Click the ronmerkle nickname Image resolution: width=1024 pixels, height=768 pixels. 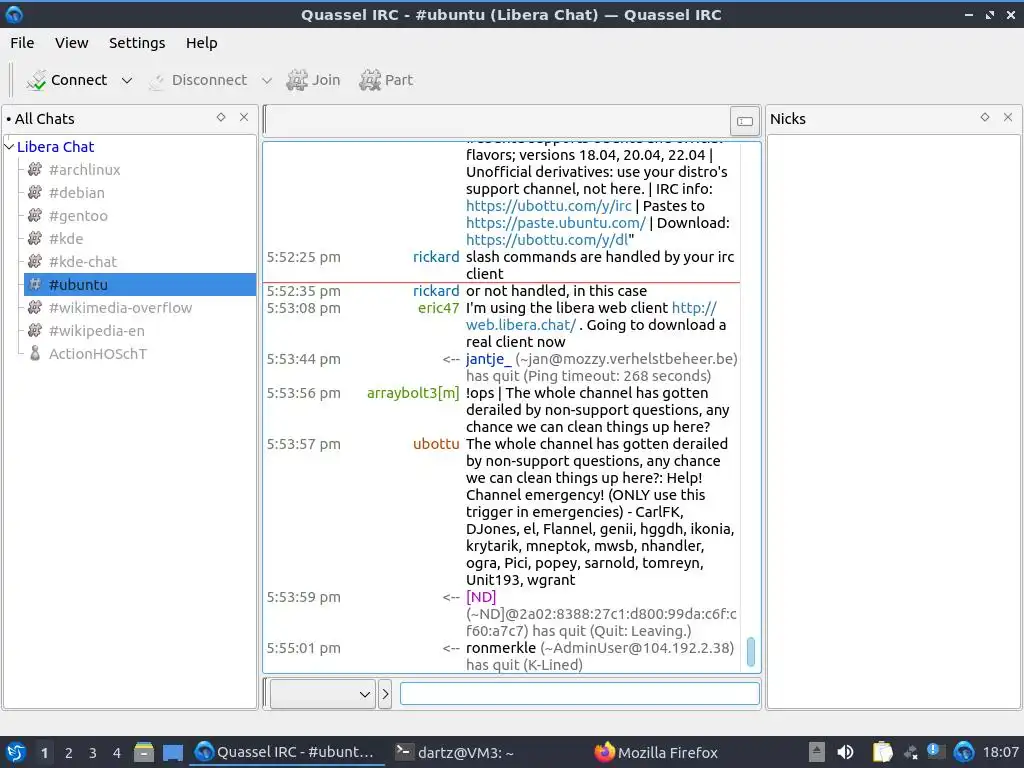500,648
